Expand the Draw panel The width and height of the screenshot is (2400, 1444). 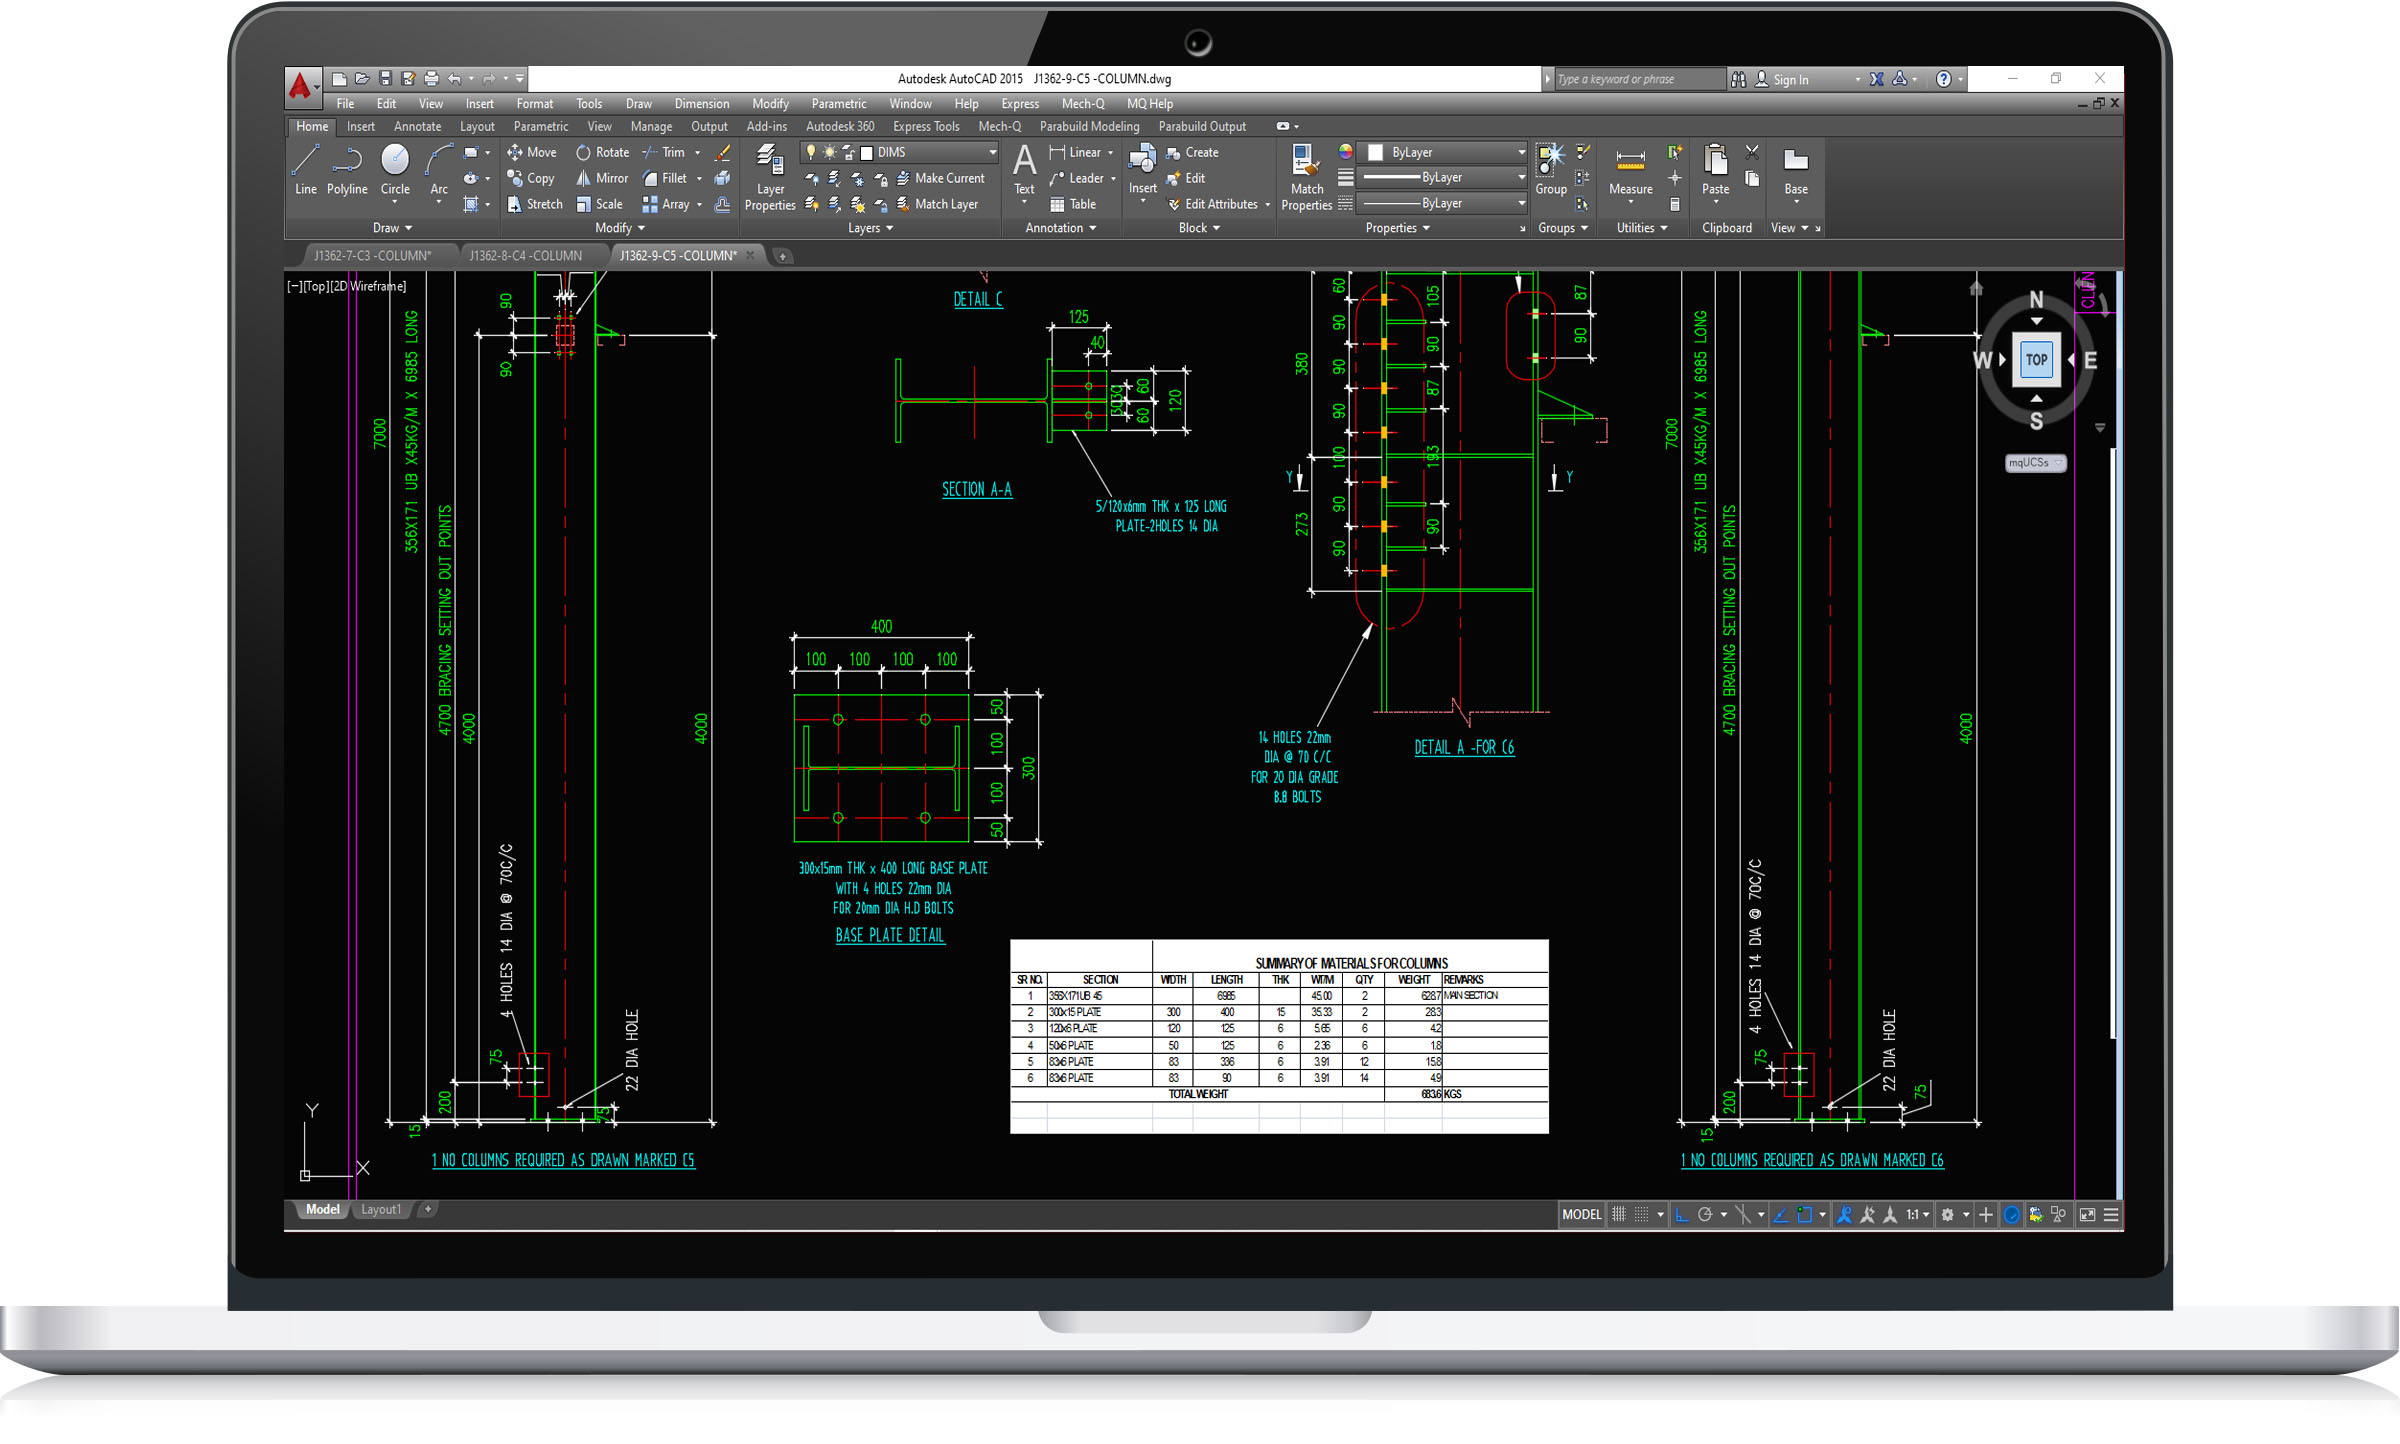[x=392, y=228]
